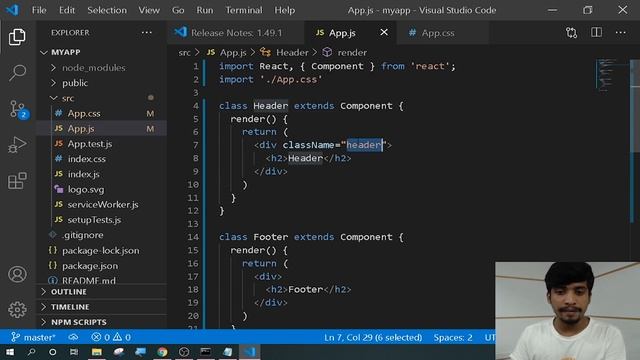Open .gitignore in file tree
This screenshot has height=360, width=640.
tap(82, 235)
